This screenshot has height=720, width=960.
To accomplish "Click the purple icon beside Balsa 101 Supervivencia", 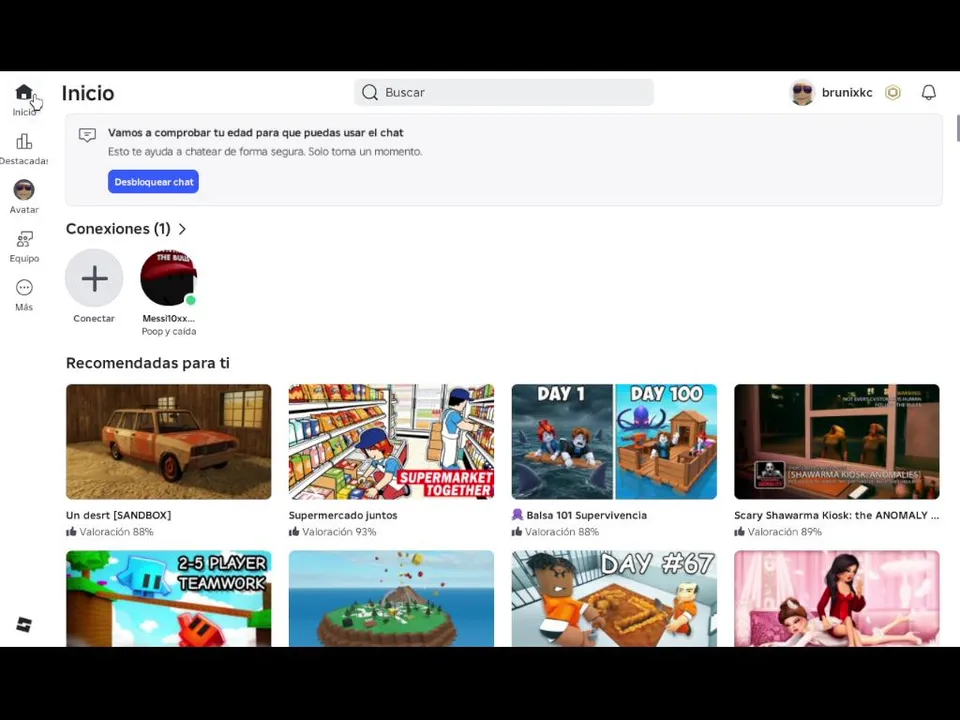I will [517, 515].
